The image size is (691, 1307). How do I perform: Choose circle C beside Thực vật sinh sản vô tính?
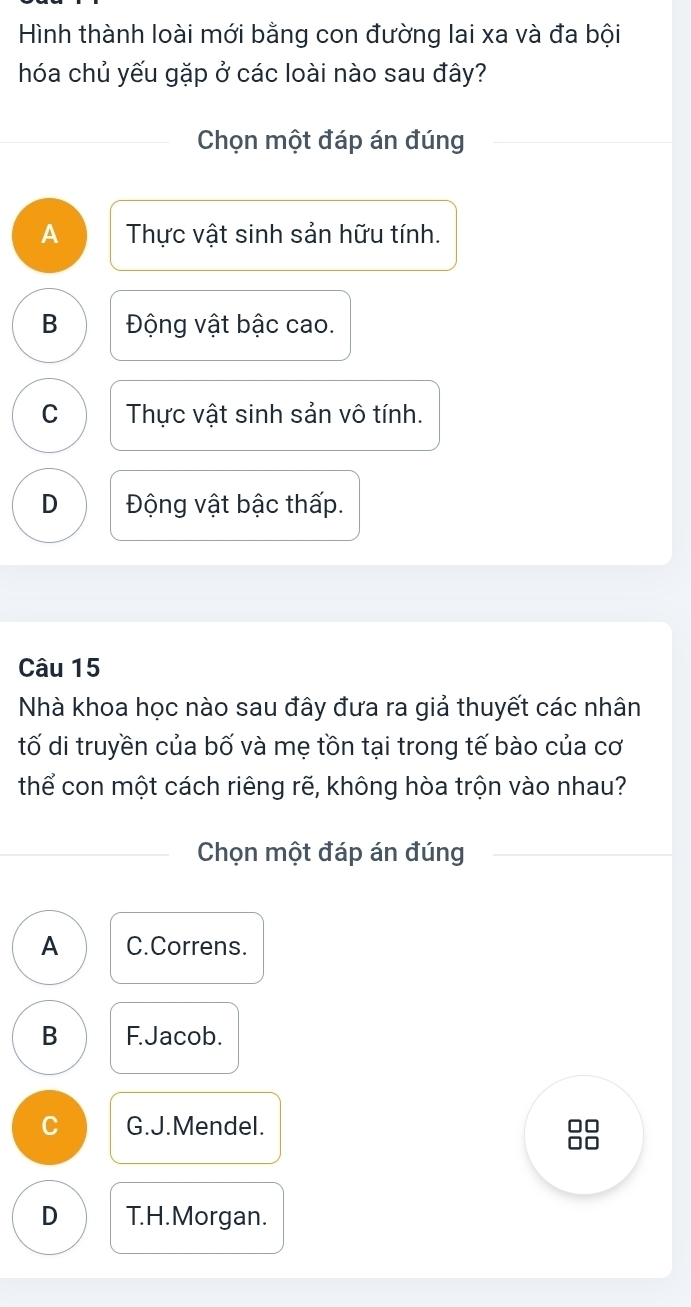point(50,415)
